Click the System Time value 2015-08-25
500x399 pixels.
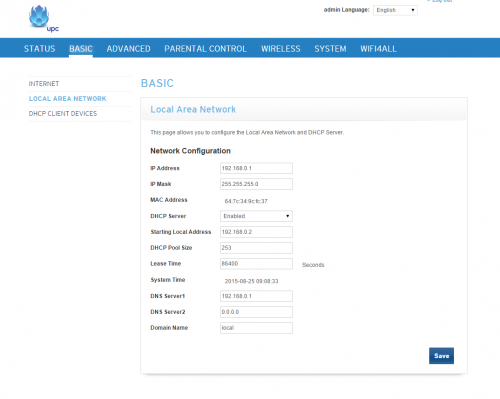251,281
